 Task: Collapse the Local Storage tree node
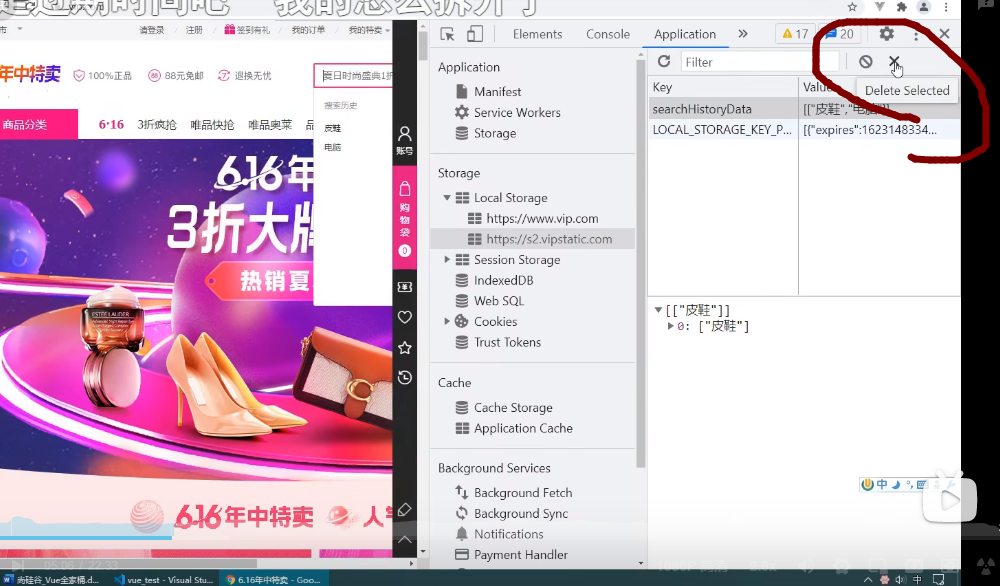[x=447, y=198]
